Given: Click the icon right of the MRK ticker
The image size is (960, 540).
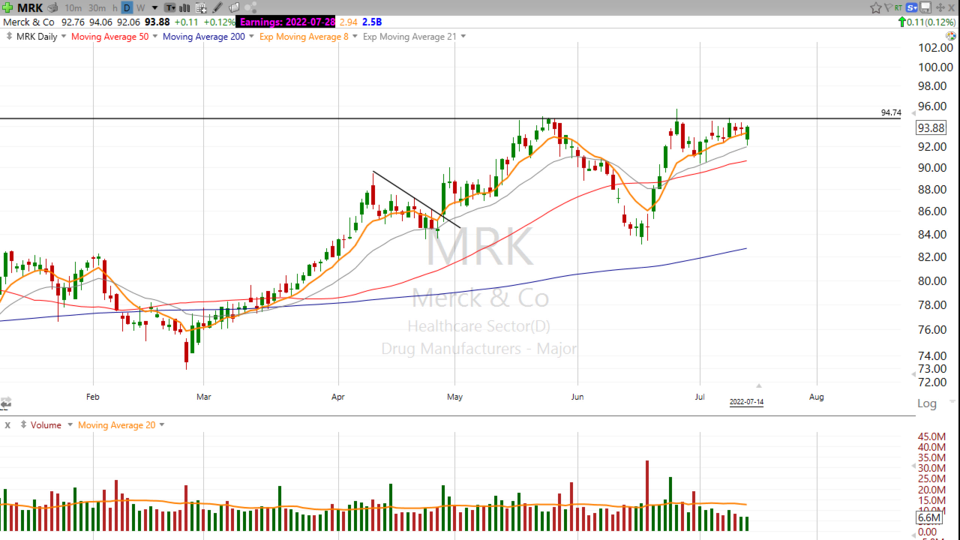Looking at the screenshot, I should [53, 8].
